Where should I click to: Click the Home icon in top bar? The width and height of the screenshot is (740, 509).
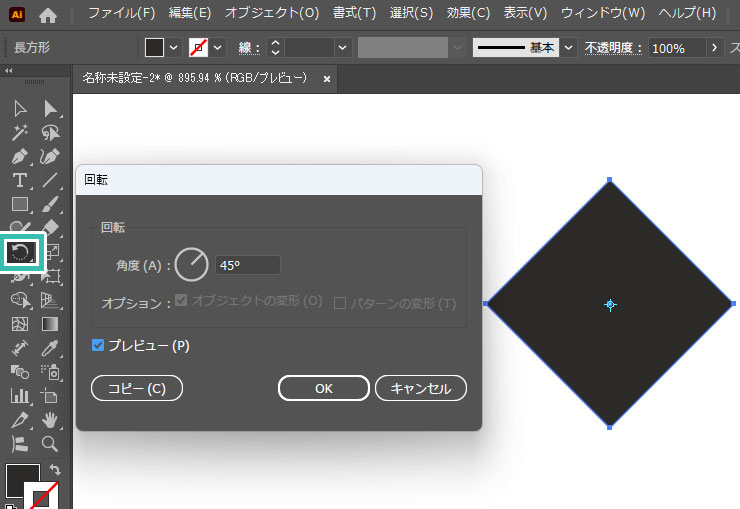(48, 15)
